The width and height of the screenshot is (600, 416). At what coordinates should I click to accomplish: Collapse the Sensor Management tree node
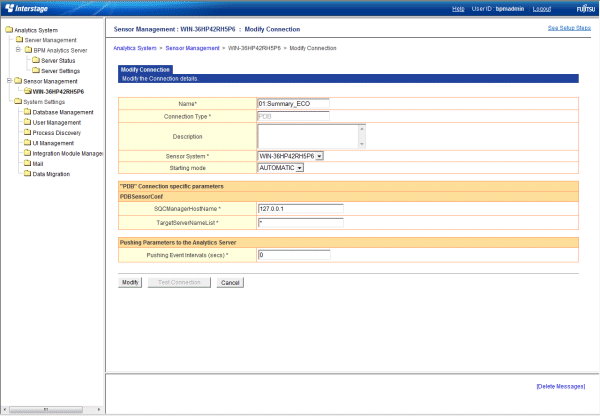[9, 81]
